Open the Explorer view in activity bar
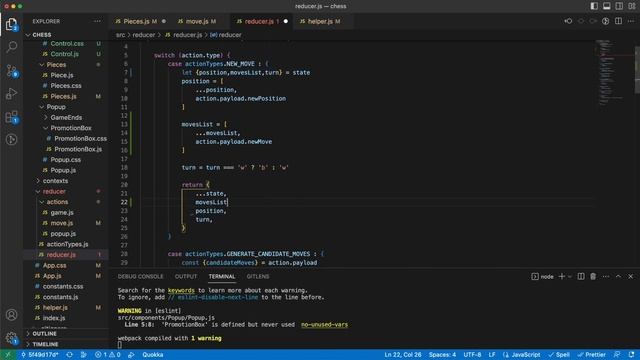 point(11,24)
